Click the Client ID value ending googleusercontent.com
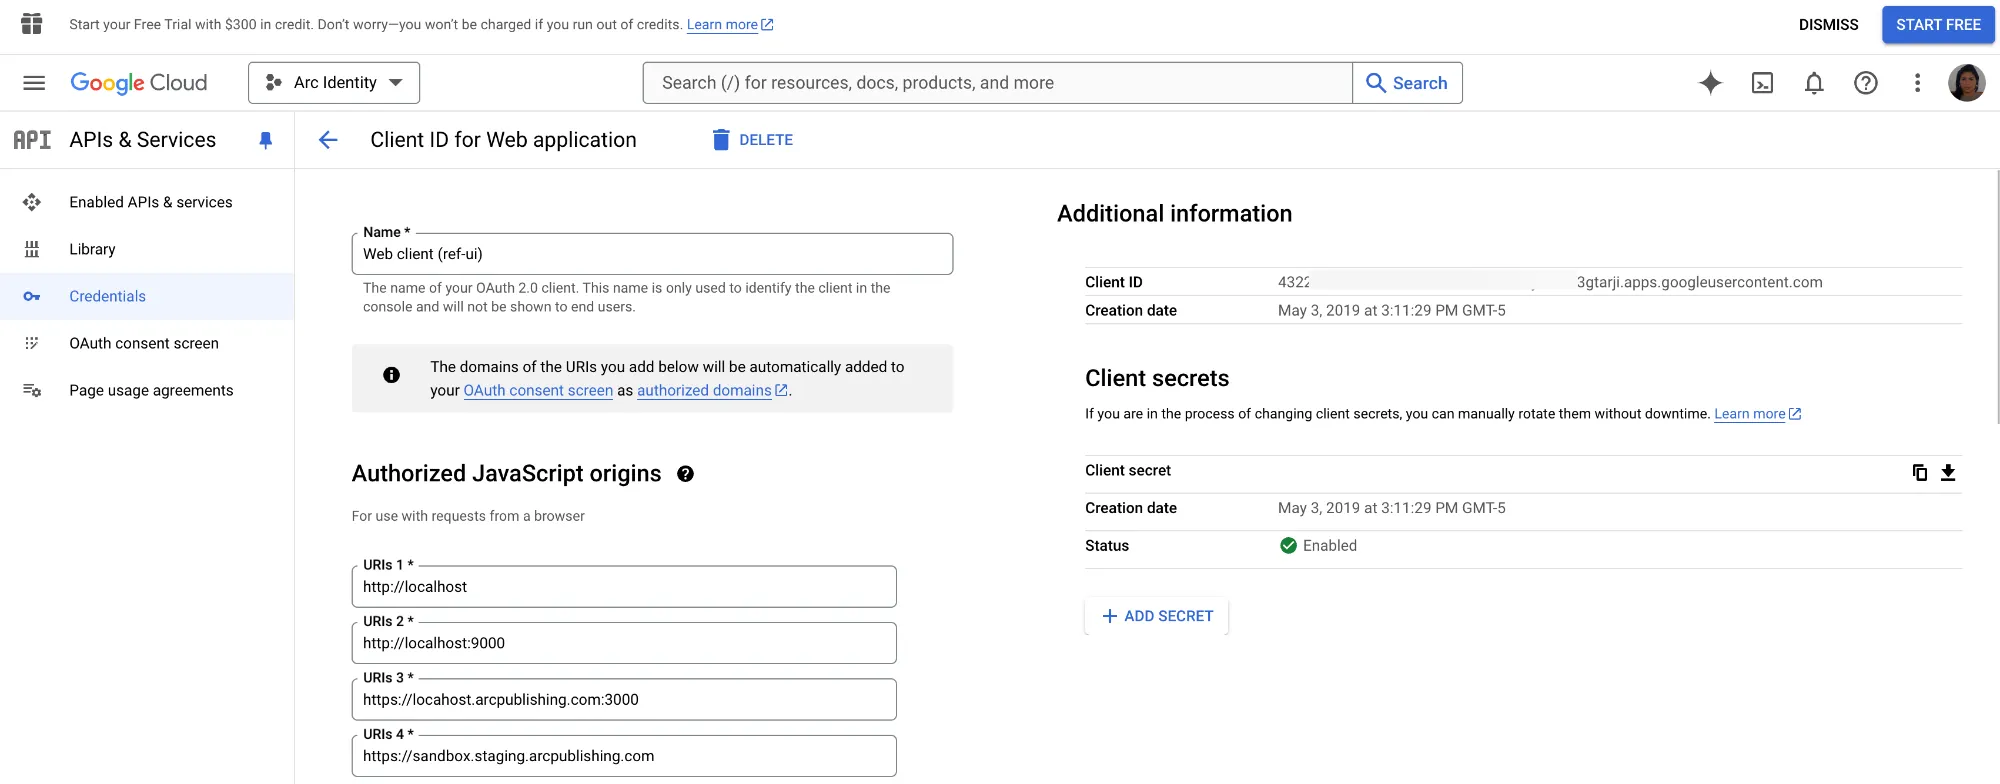 pyautogui.click(x=1550, y=282)
